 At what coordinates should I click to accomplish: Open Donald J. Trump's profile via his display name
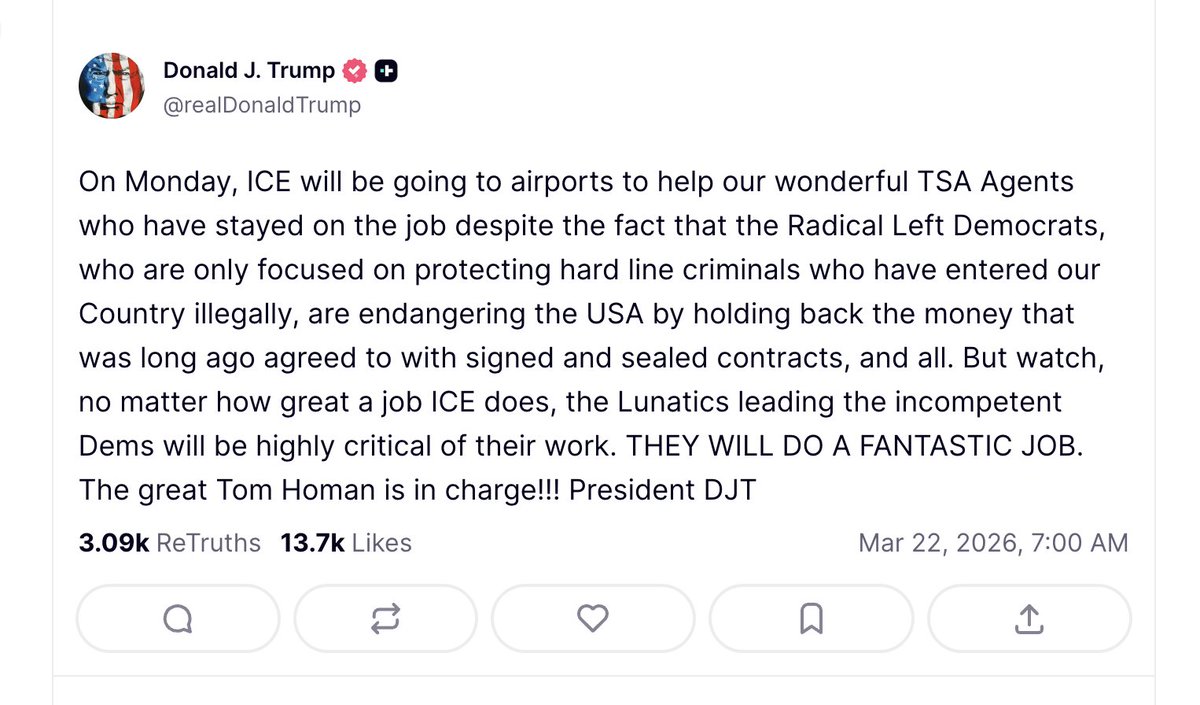pyautogui.click(x=249, y=70)
